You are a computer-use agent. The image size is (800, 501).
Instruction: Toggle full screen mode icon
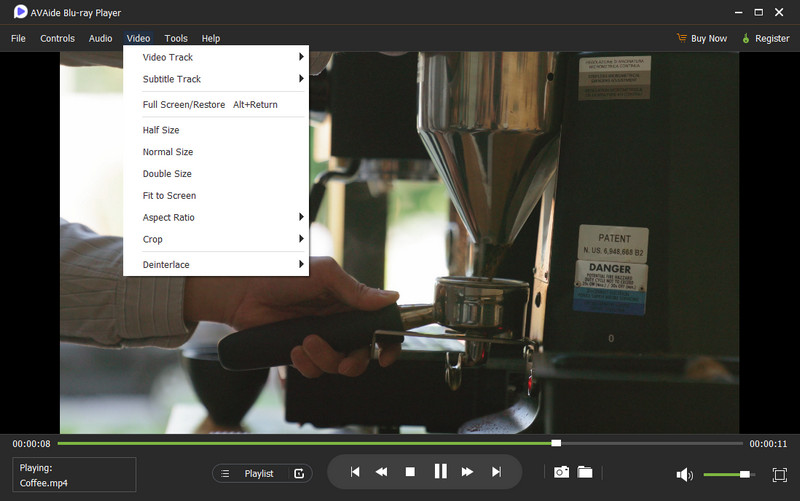(780, 474)
